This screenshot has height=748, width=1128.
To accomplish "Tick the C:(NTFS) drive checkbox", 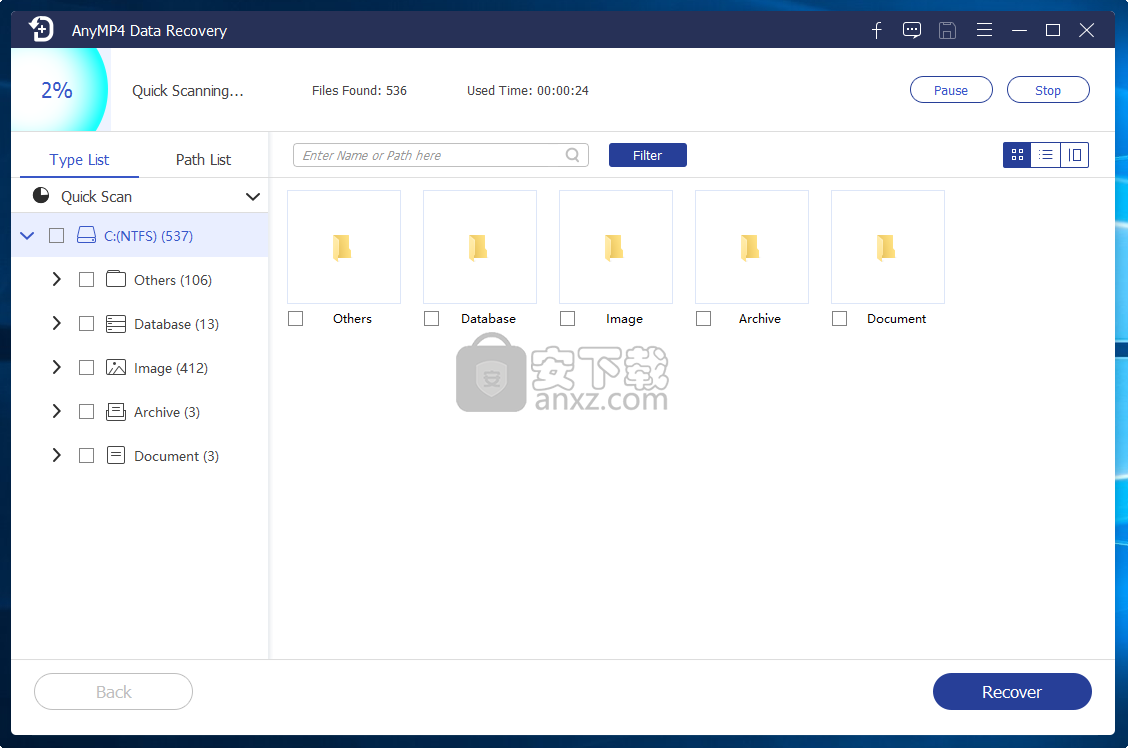I will pyautogui.click(x=56, y=235).
